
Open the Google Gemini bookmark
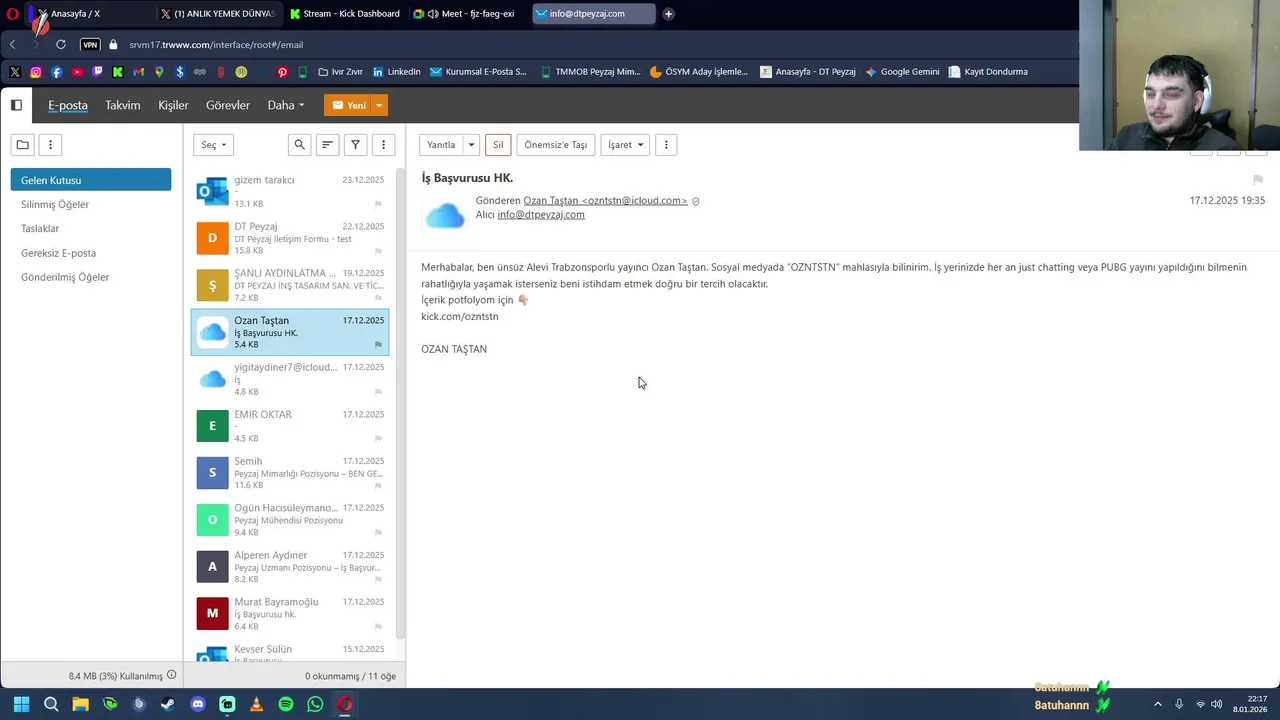click(x=902, y=72)
